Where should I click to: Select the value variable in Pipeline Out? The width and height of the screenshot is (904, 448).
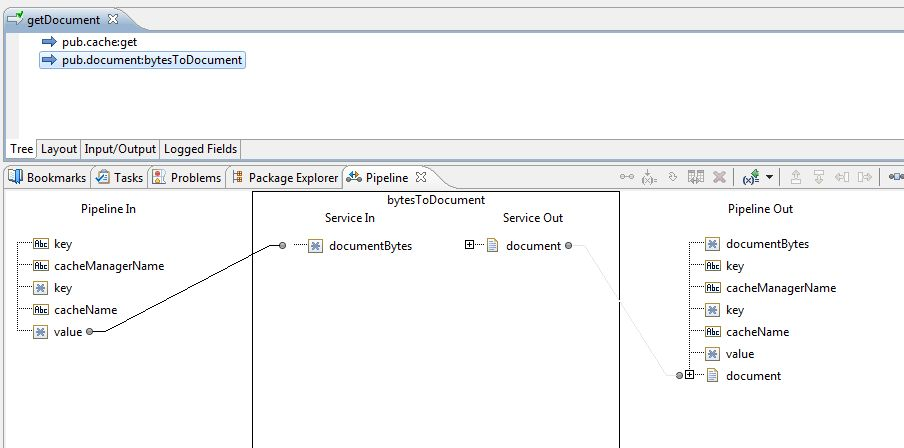(x=740, y=353)
